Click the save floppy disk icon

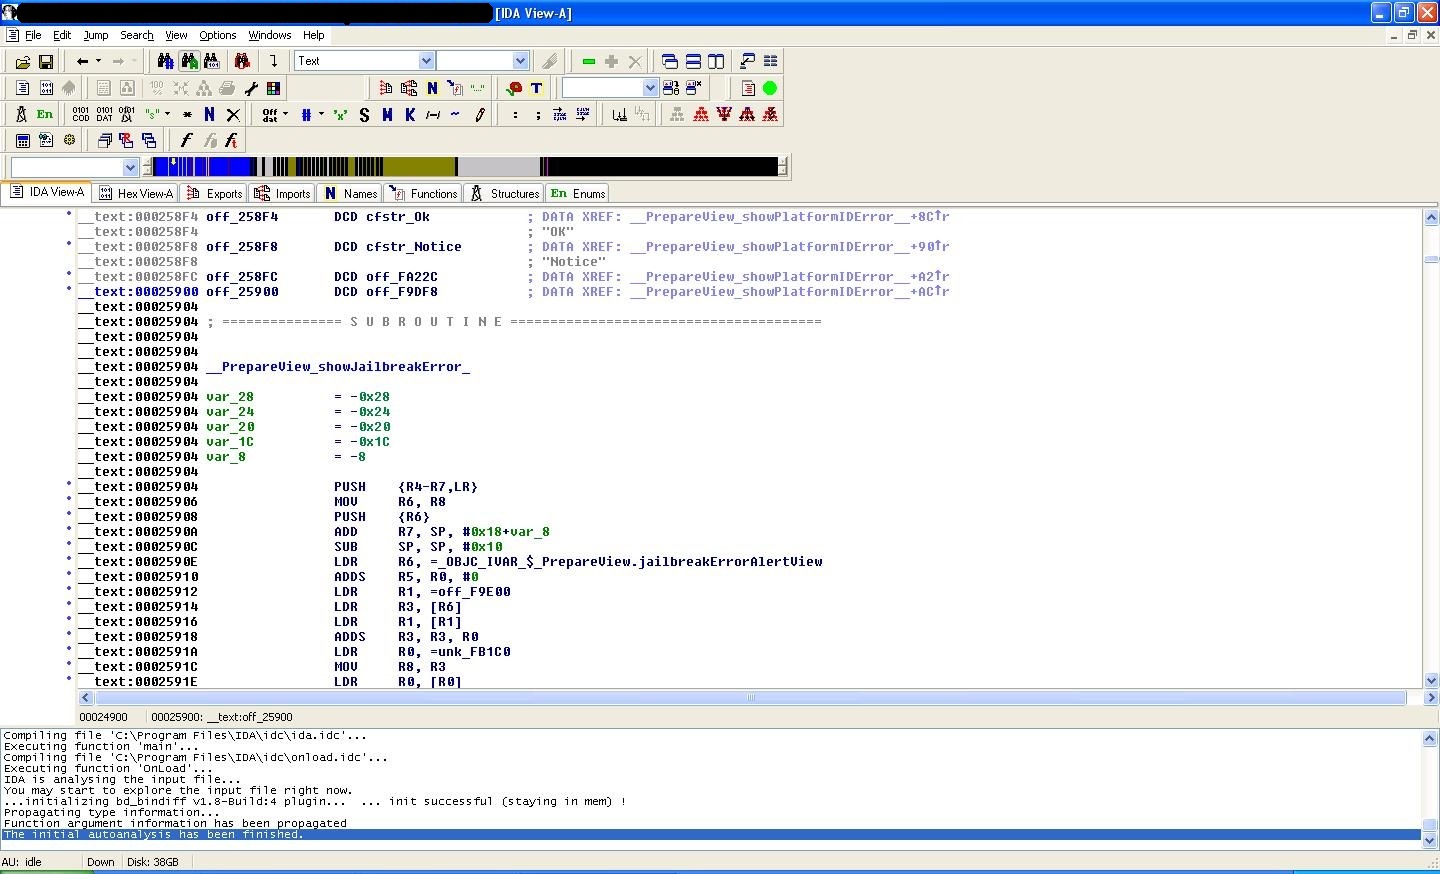pos(45,62)
